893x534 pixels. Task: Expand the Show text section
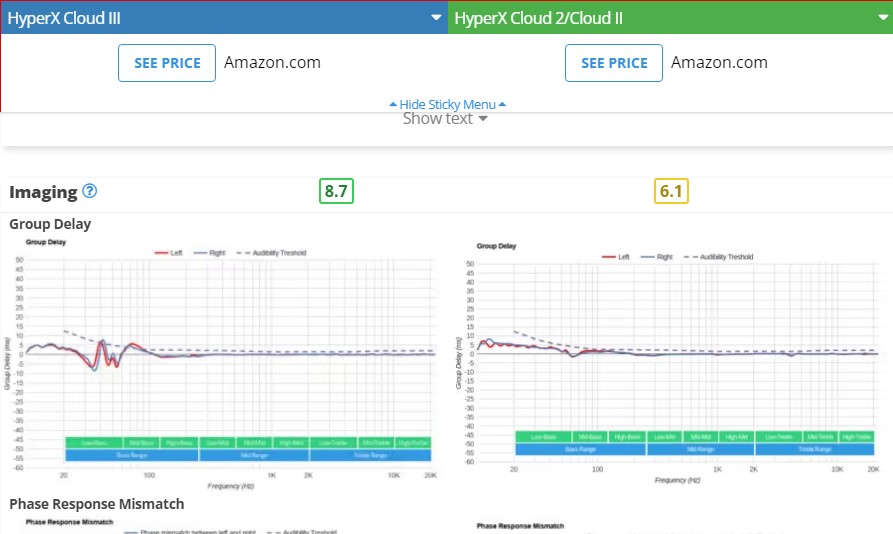point(445,118)
